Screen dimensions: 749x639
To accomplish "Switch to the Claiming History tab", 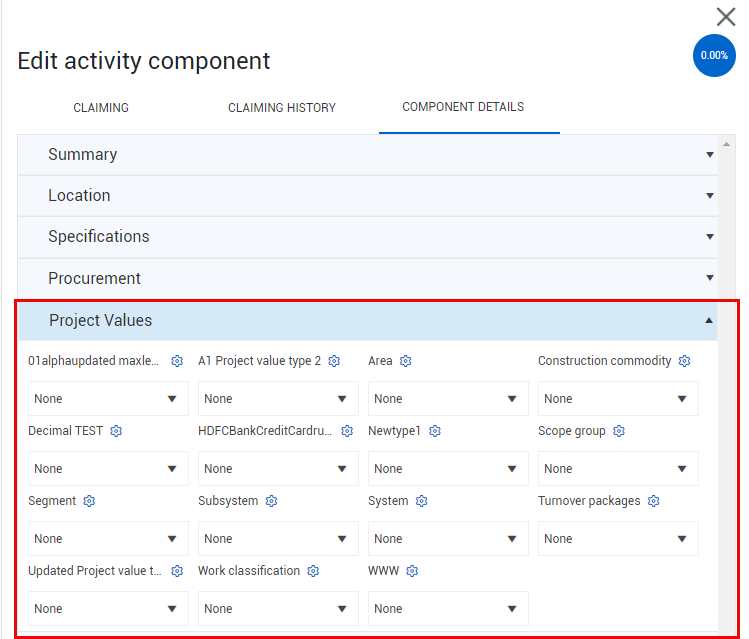I will pos(282,108).
